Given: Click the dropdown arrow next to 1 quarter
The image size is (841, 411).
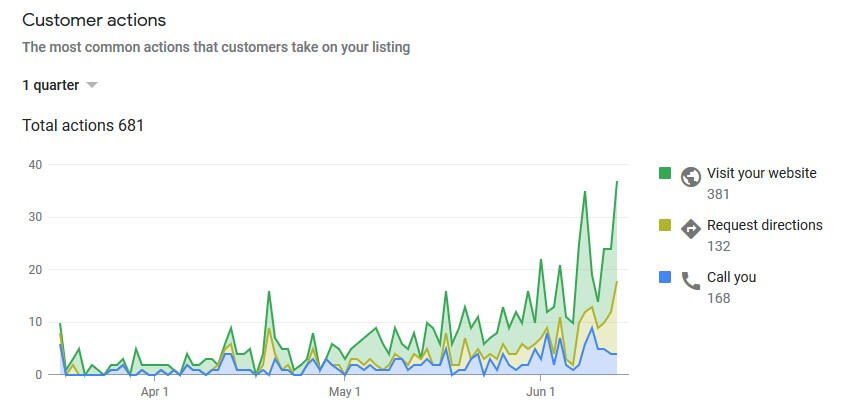Looking at the screenshot, I should point(92,85).
